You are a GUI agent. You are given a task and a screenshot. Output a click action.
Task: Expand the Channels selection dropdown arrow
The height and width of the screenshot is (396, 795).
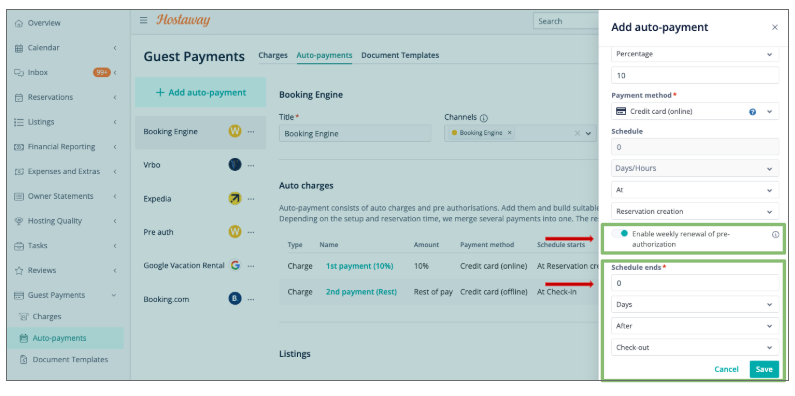click(x=589, y=134)
